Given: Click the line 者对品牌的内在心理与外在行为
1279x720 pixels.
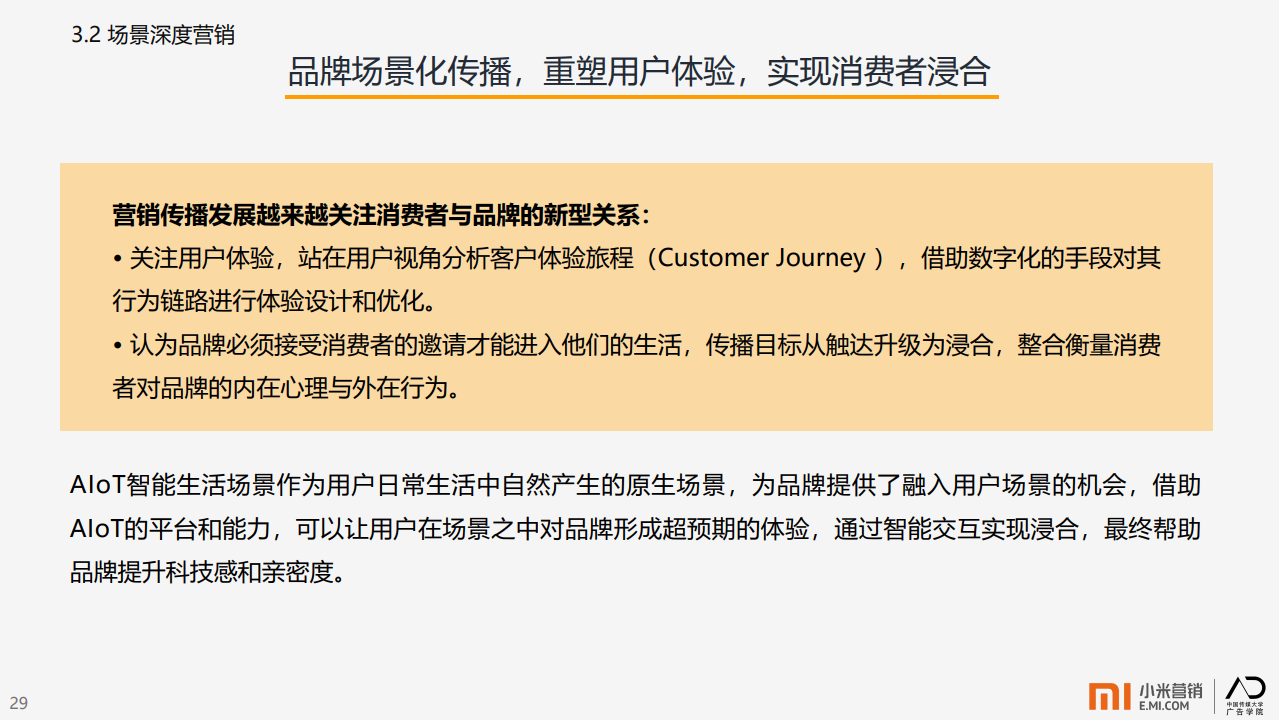Looking at the screenshot, I should (287, 388).
